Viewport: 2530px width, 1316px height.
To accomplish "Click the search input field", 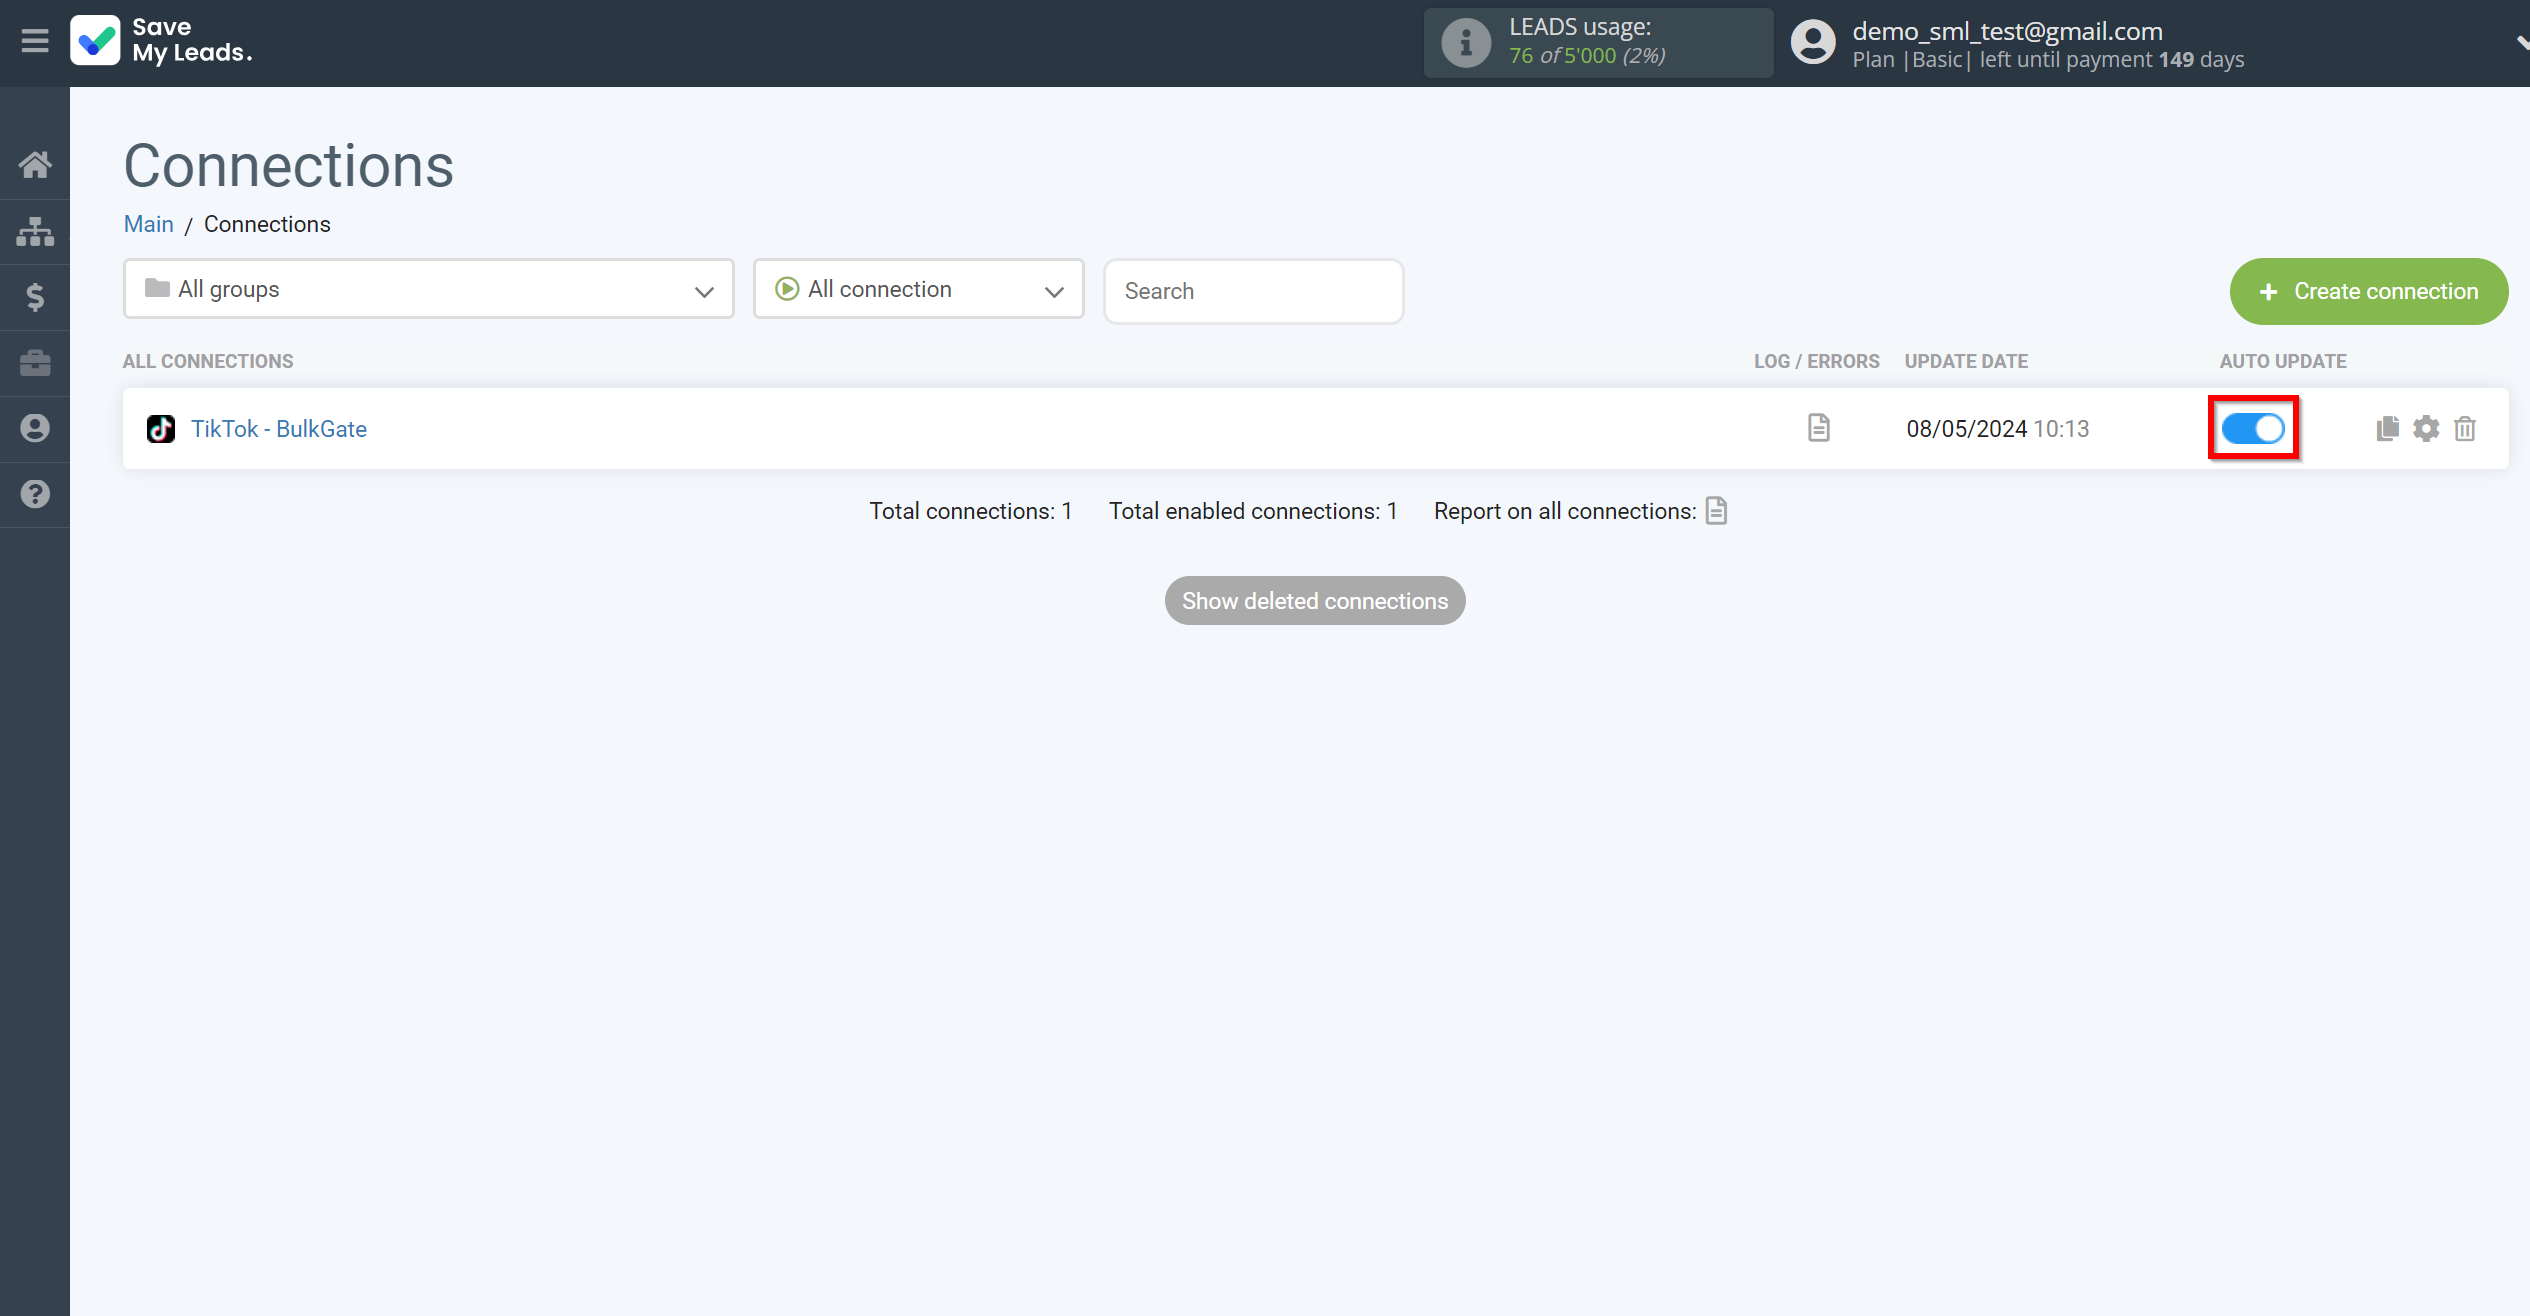I will 1253,288.
